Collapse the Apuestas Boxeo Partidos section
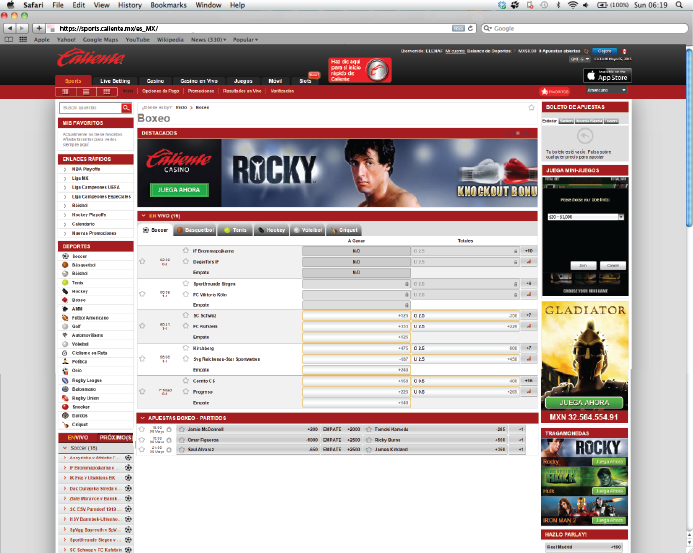693x553 pixels. 143,418
